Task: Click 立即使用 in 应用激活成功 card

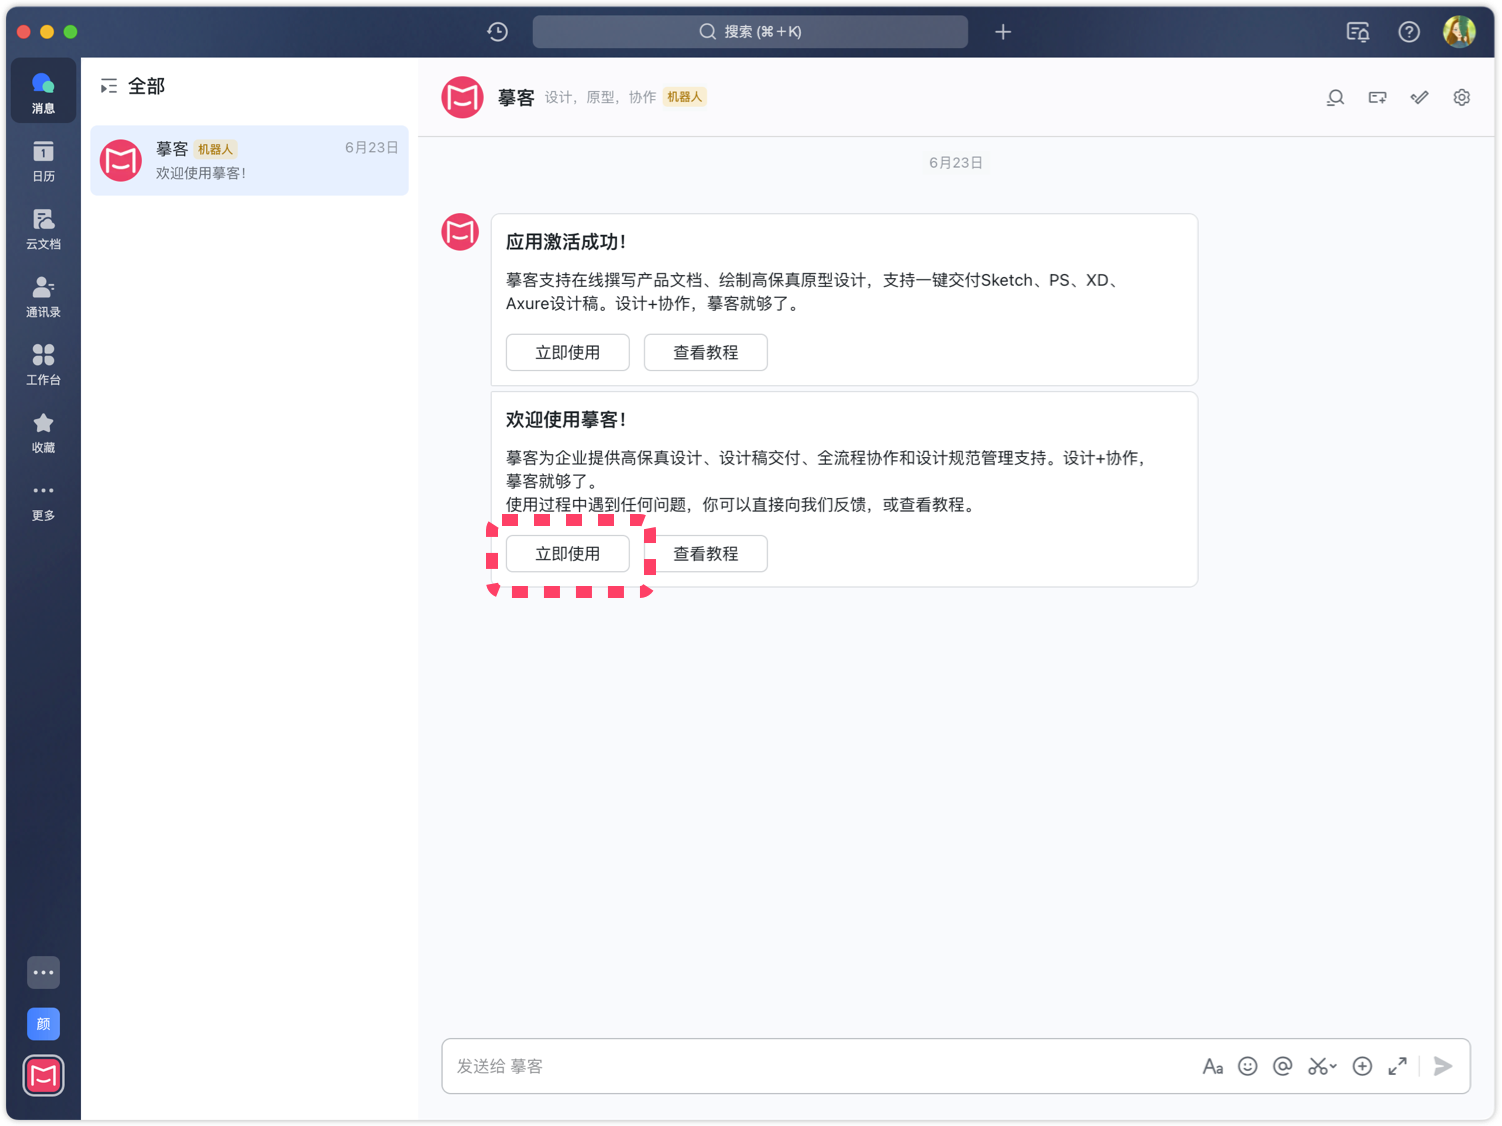Action: (568, 352)
